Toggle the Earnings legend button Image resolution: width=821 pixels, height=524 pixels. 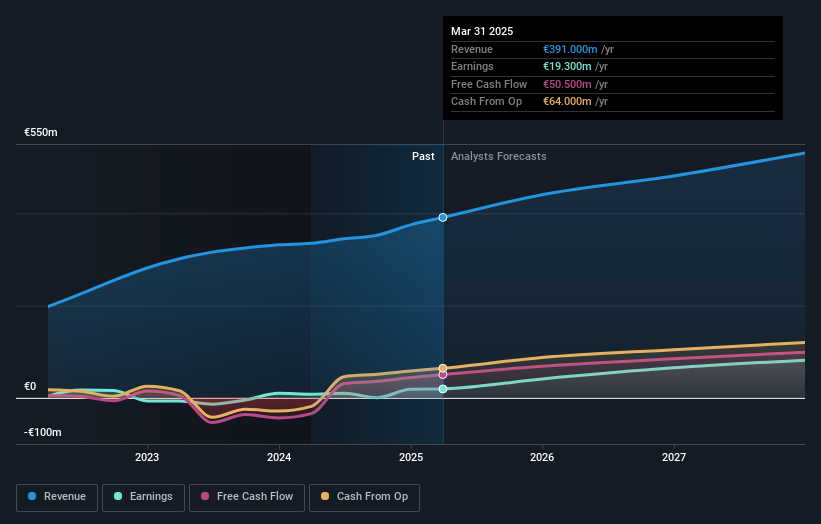[x=143, y=497]
